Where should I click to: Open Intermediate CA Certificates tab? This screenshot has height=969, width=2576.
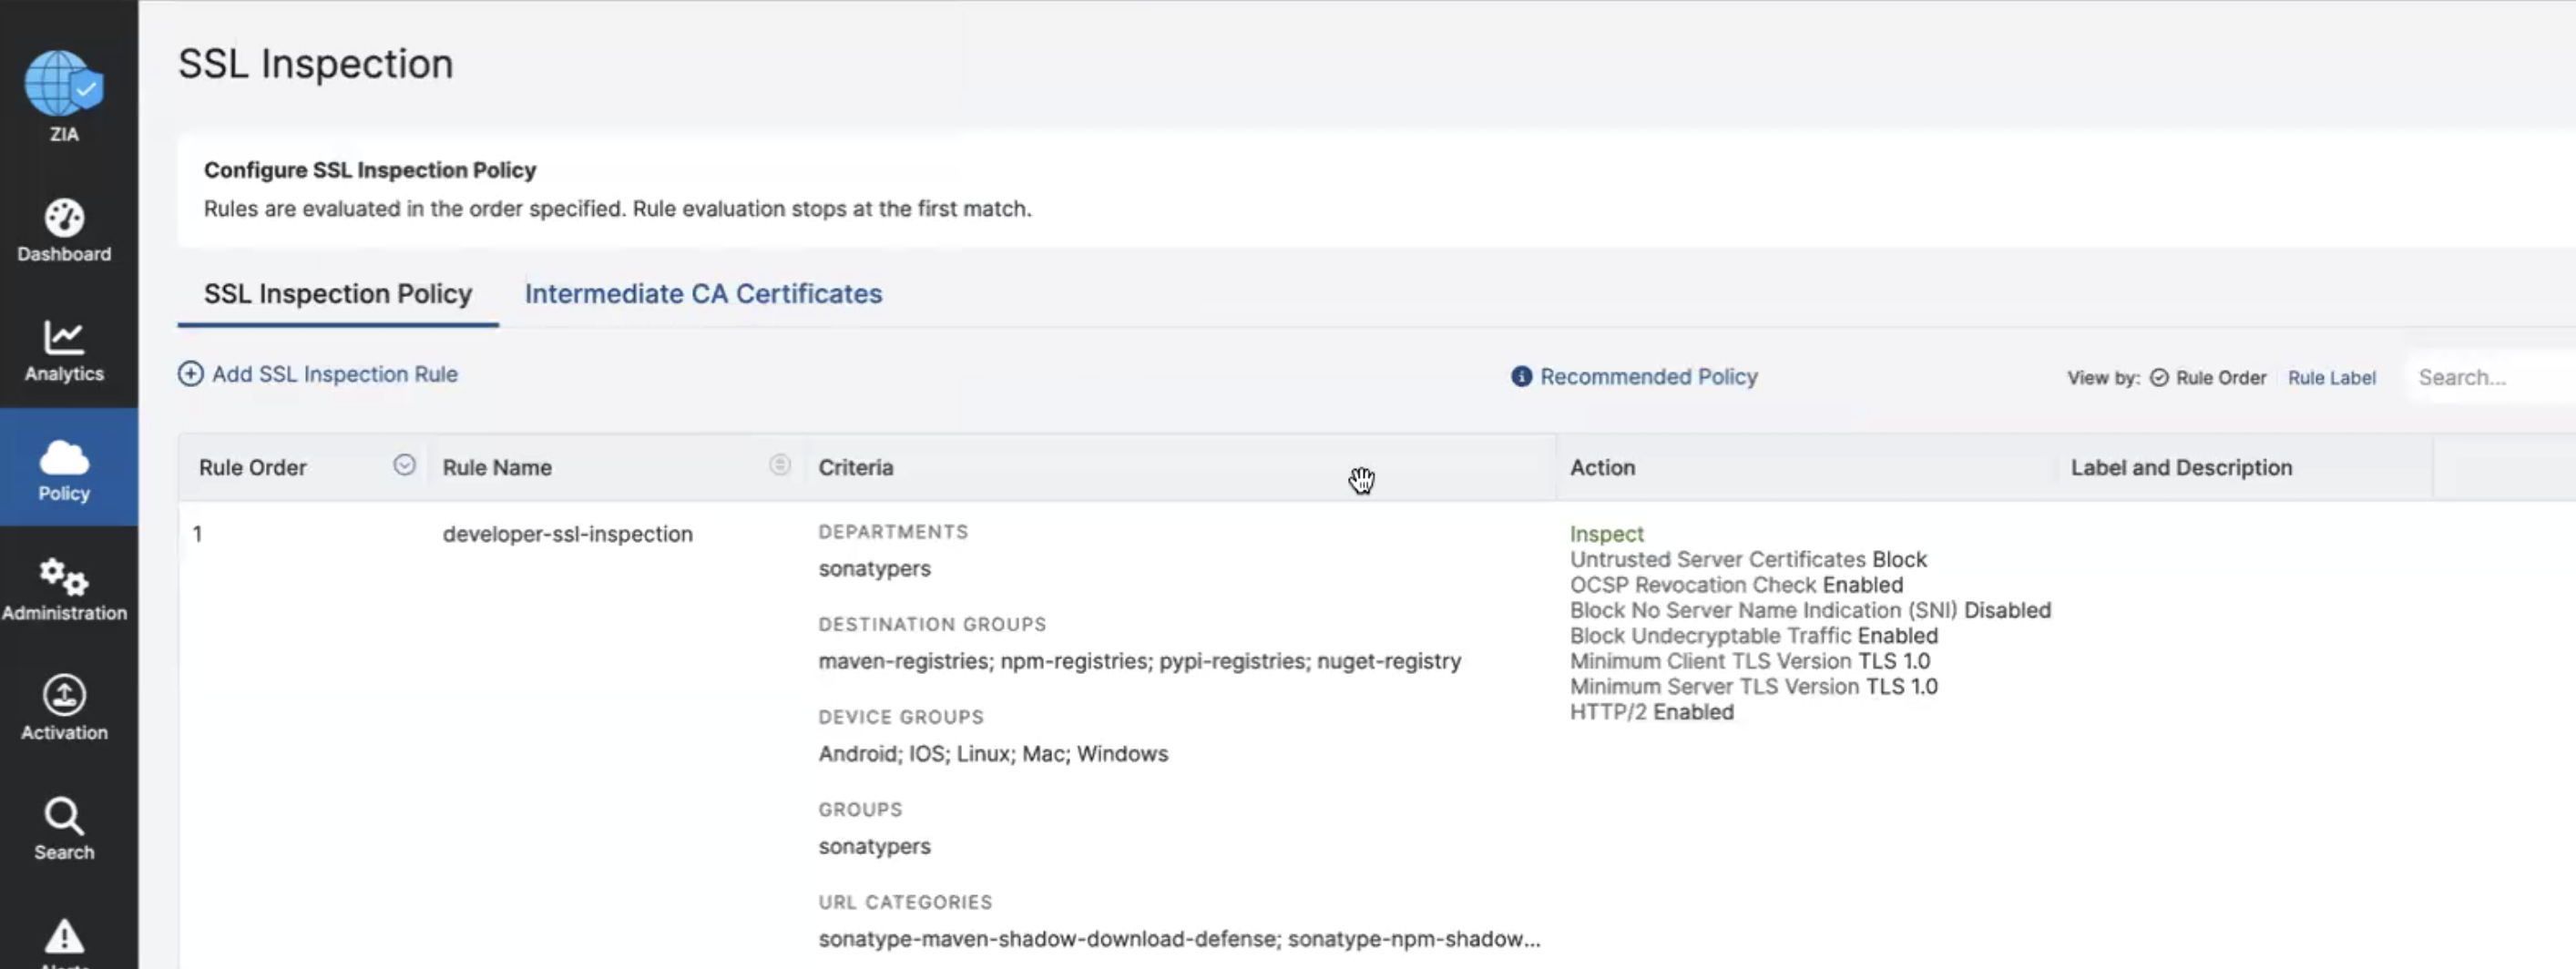tap(703, 294)
